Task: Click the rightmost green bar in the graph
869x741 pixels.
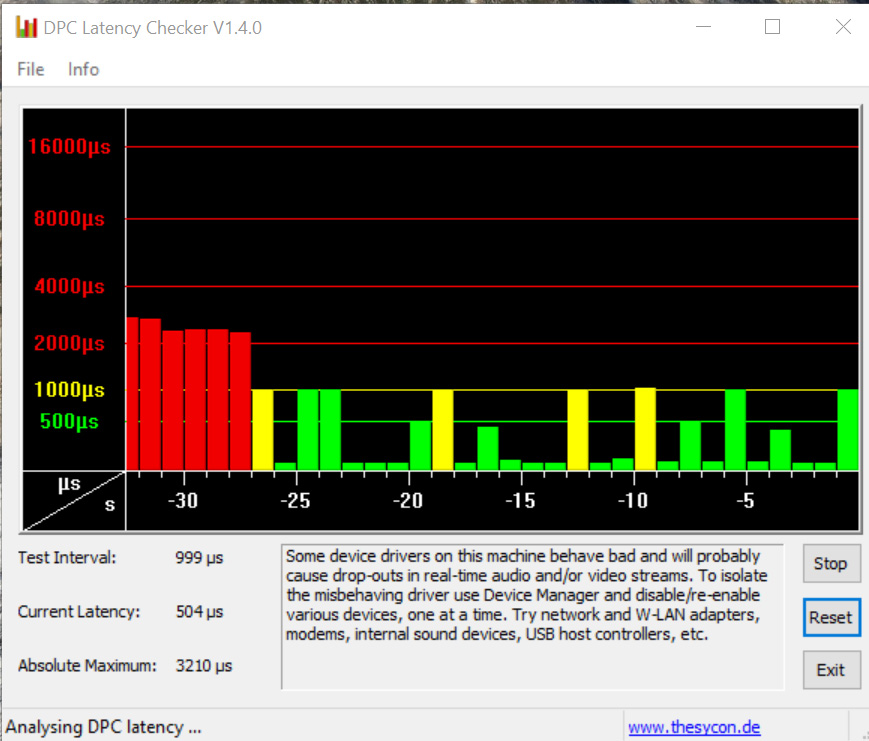Action: pyautogui.click(x=848, y=430)
